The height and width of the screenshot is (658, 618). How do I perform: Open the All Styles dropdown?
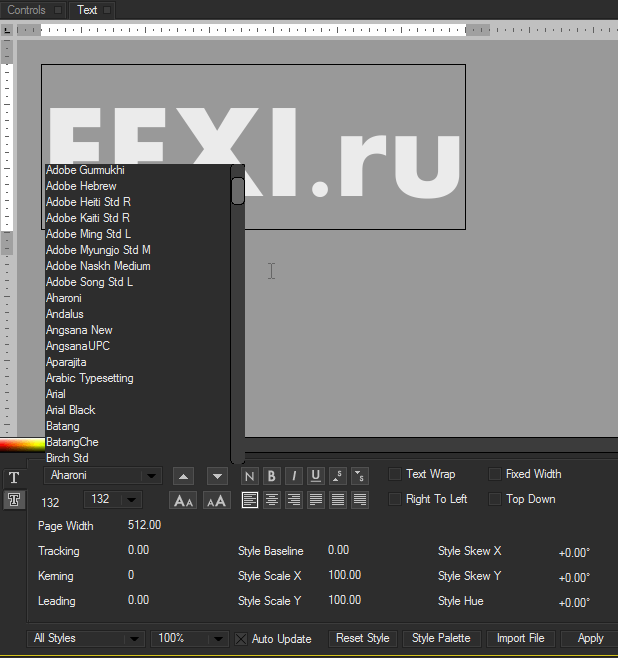pos(86,639)
